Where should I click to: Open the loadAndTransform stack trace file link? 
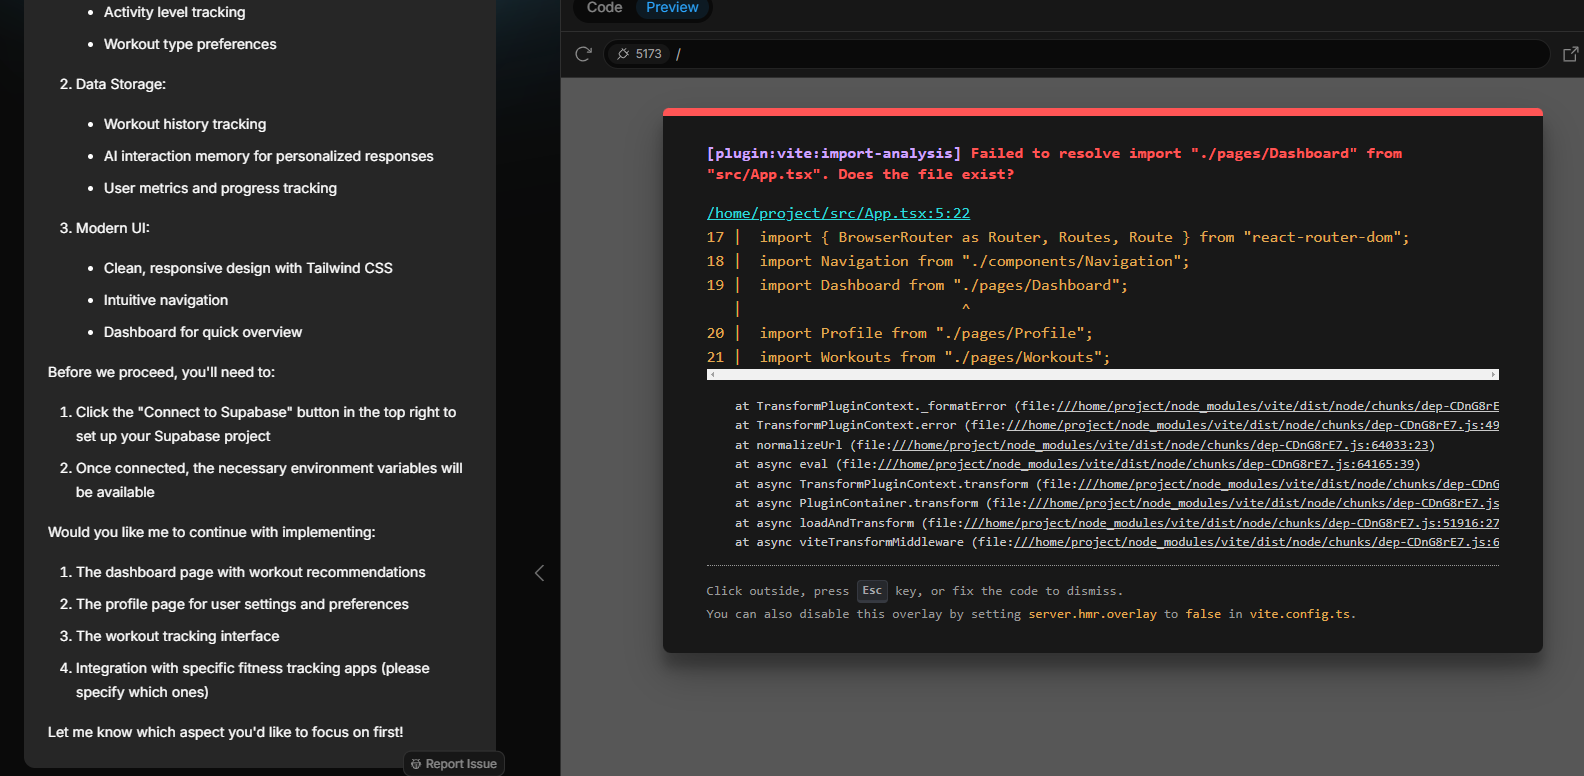pyautogui.click(x=1232, y=523)
